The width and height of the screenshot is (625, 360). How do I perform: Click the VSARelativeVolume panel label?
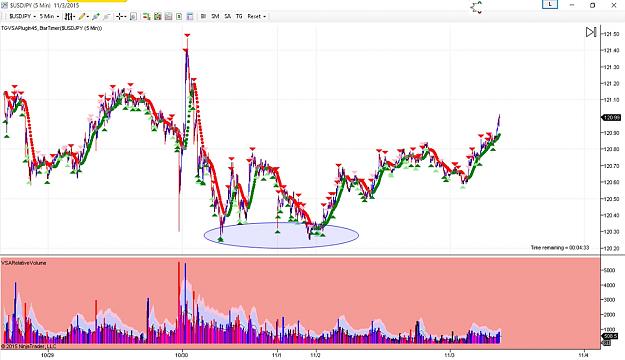tap(24, 263)
